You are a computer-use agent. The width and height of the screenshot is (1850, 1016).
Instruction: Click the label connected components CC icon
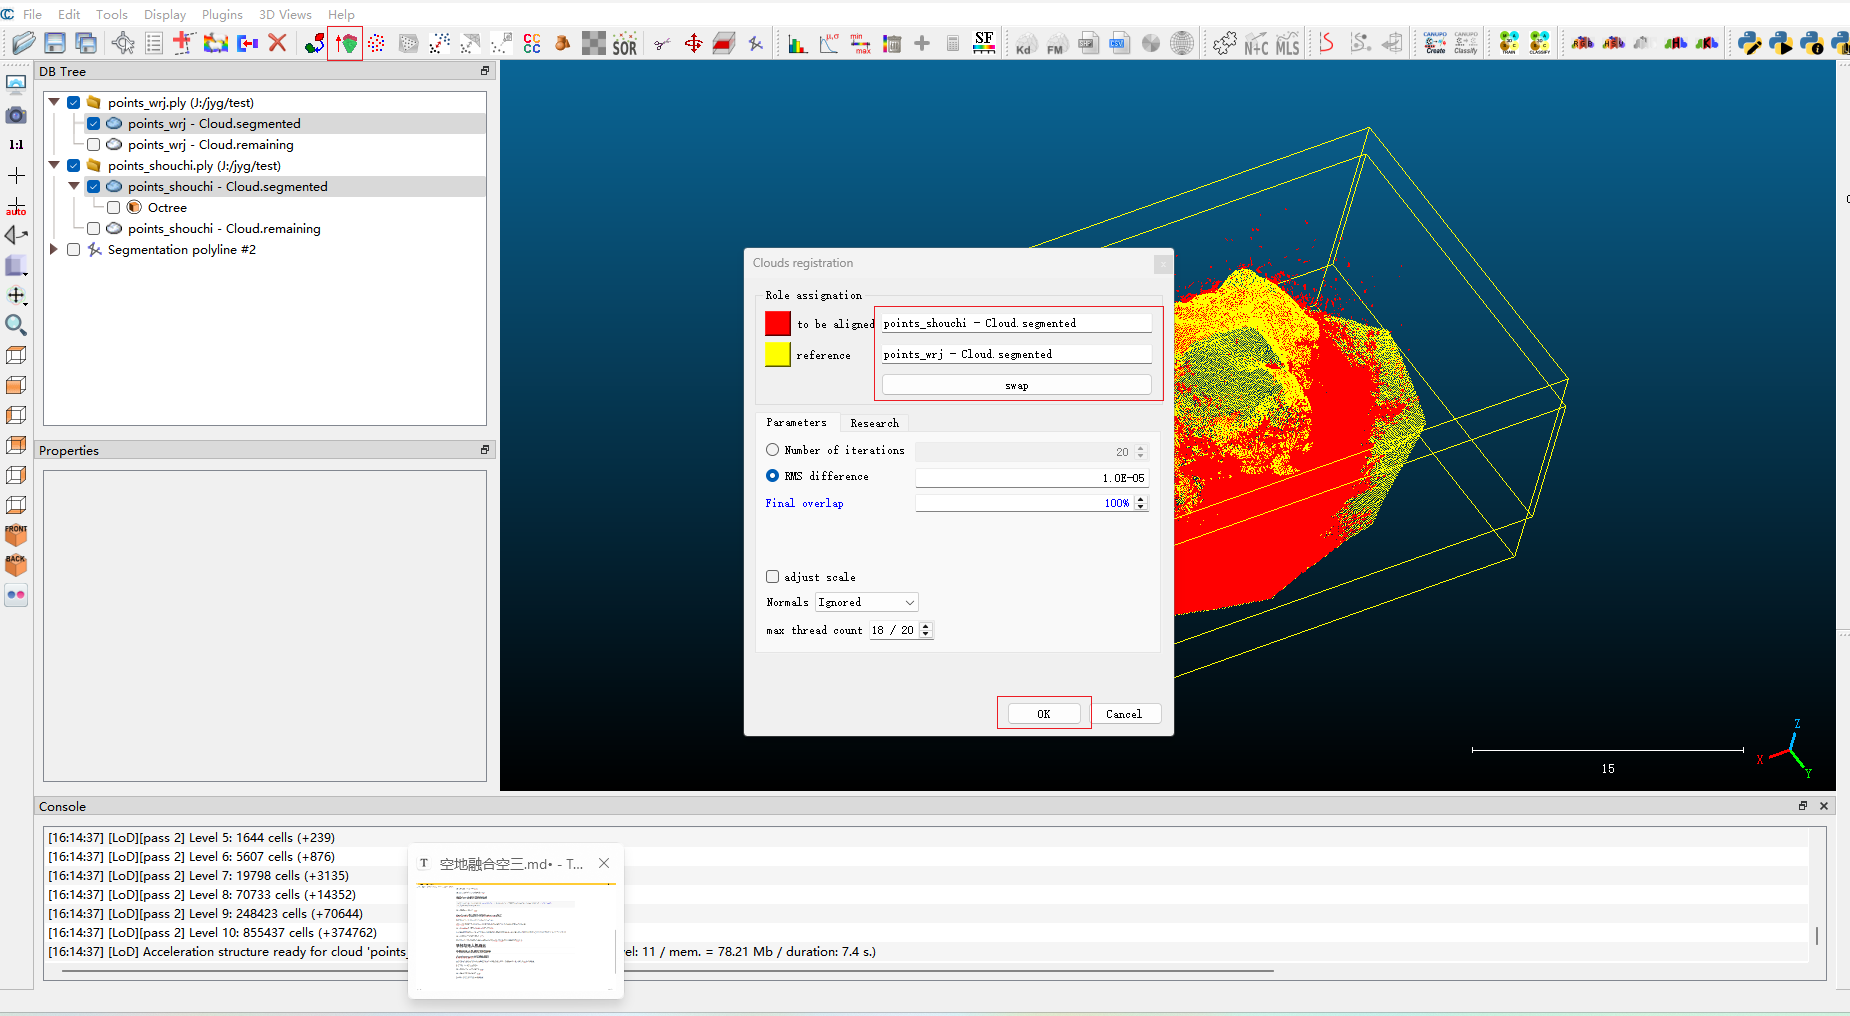point(532,44)
